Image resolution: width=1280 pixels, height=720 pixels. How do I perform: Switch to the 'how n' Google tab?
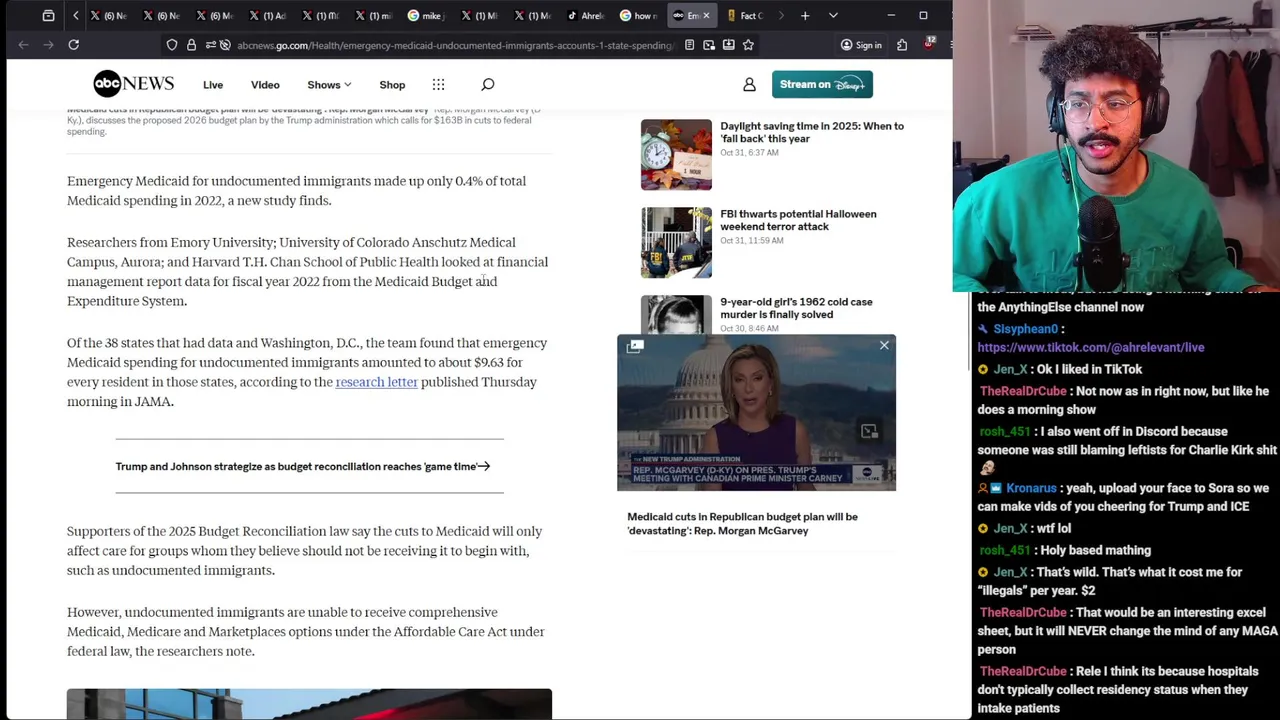638,16
